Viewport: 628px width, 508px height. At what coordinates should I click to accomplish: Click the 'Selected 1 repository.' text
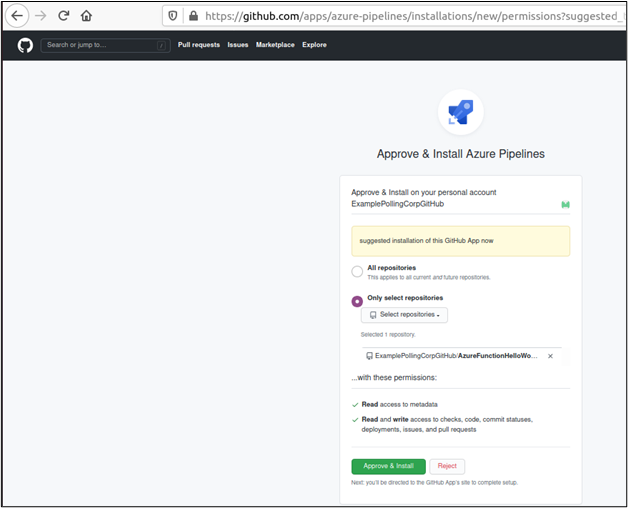[x=388, y=335]
